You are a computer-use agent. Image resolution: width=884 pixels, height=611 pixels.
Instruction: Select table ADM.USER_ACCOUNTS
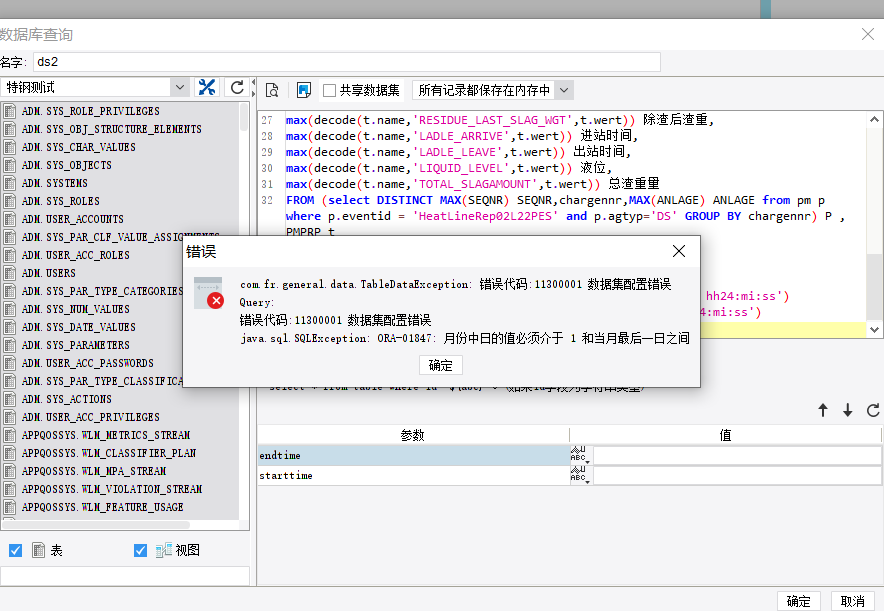72,219
